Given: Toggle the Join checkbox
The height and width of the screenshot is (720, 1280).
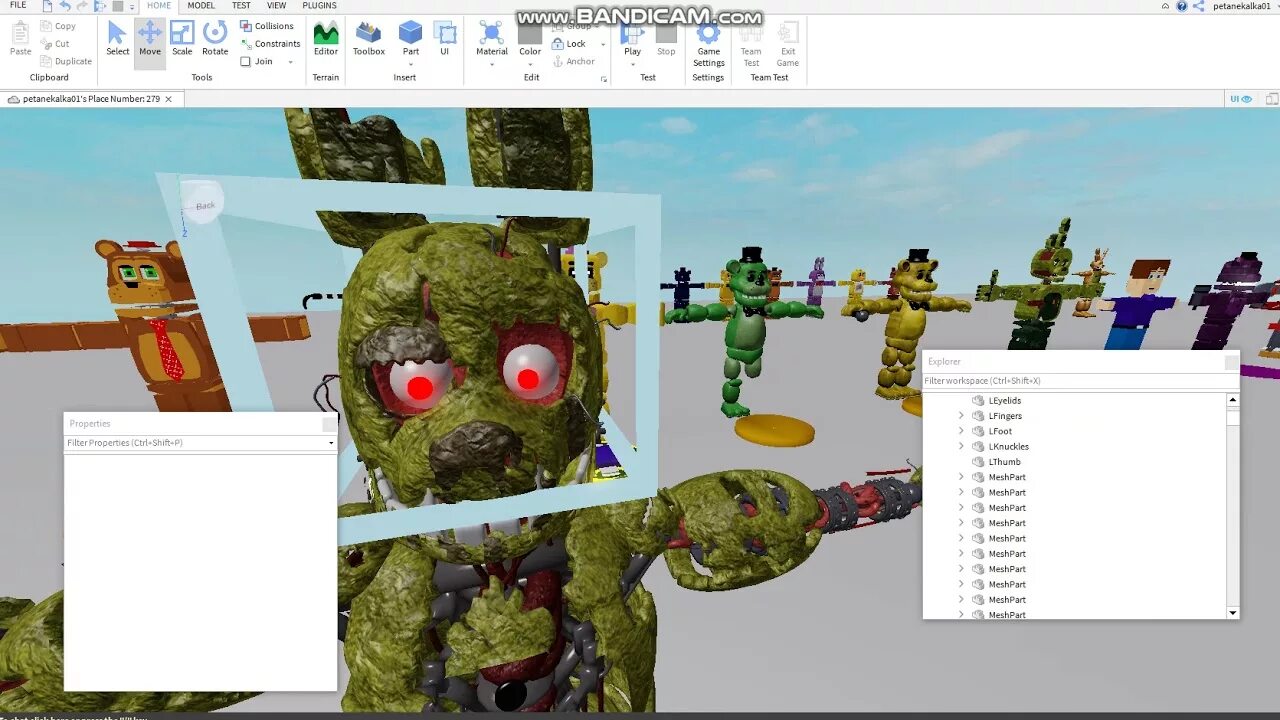Looking at the screenshot, I should [x=246, y=61].
